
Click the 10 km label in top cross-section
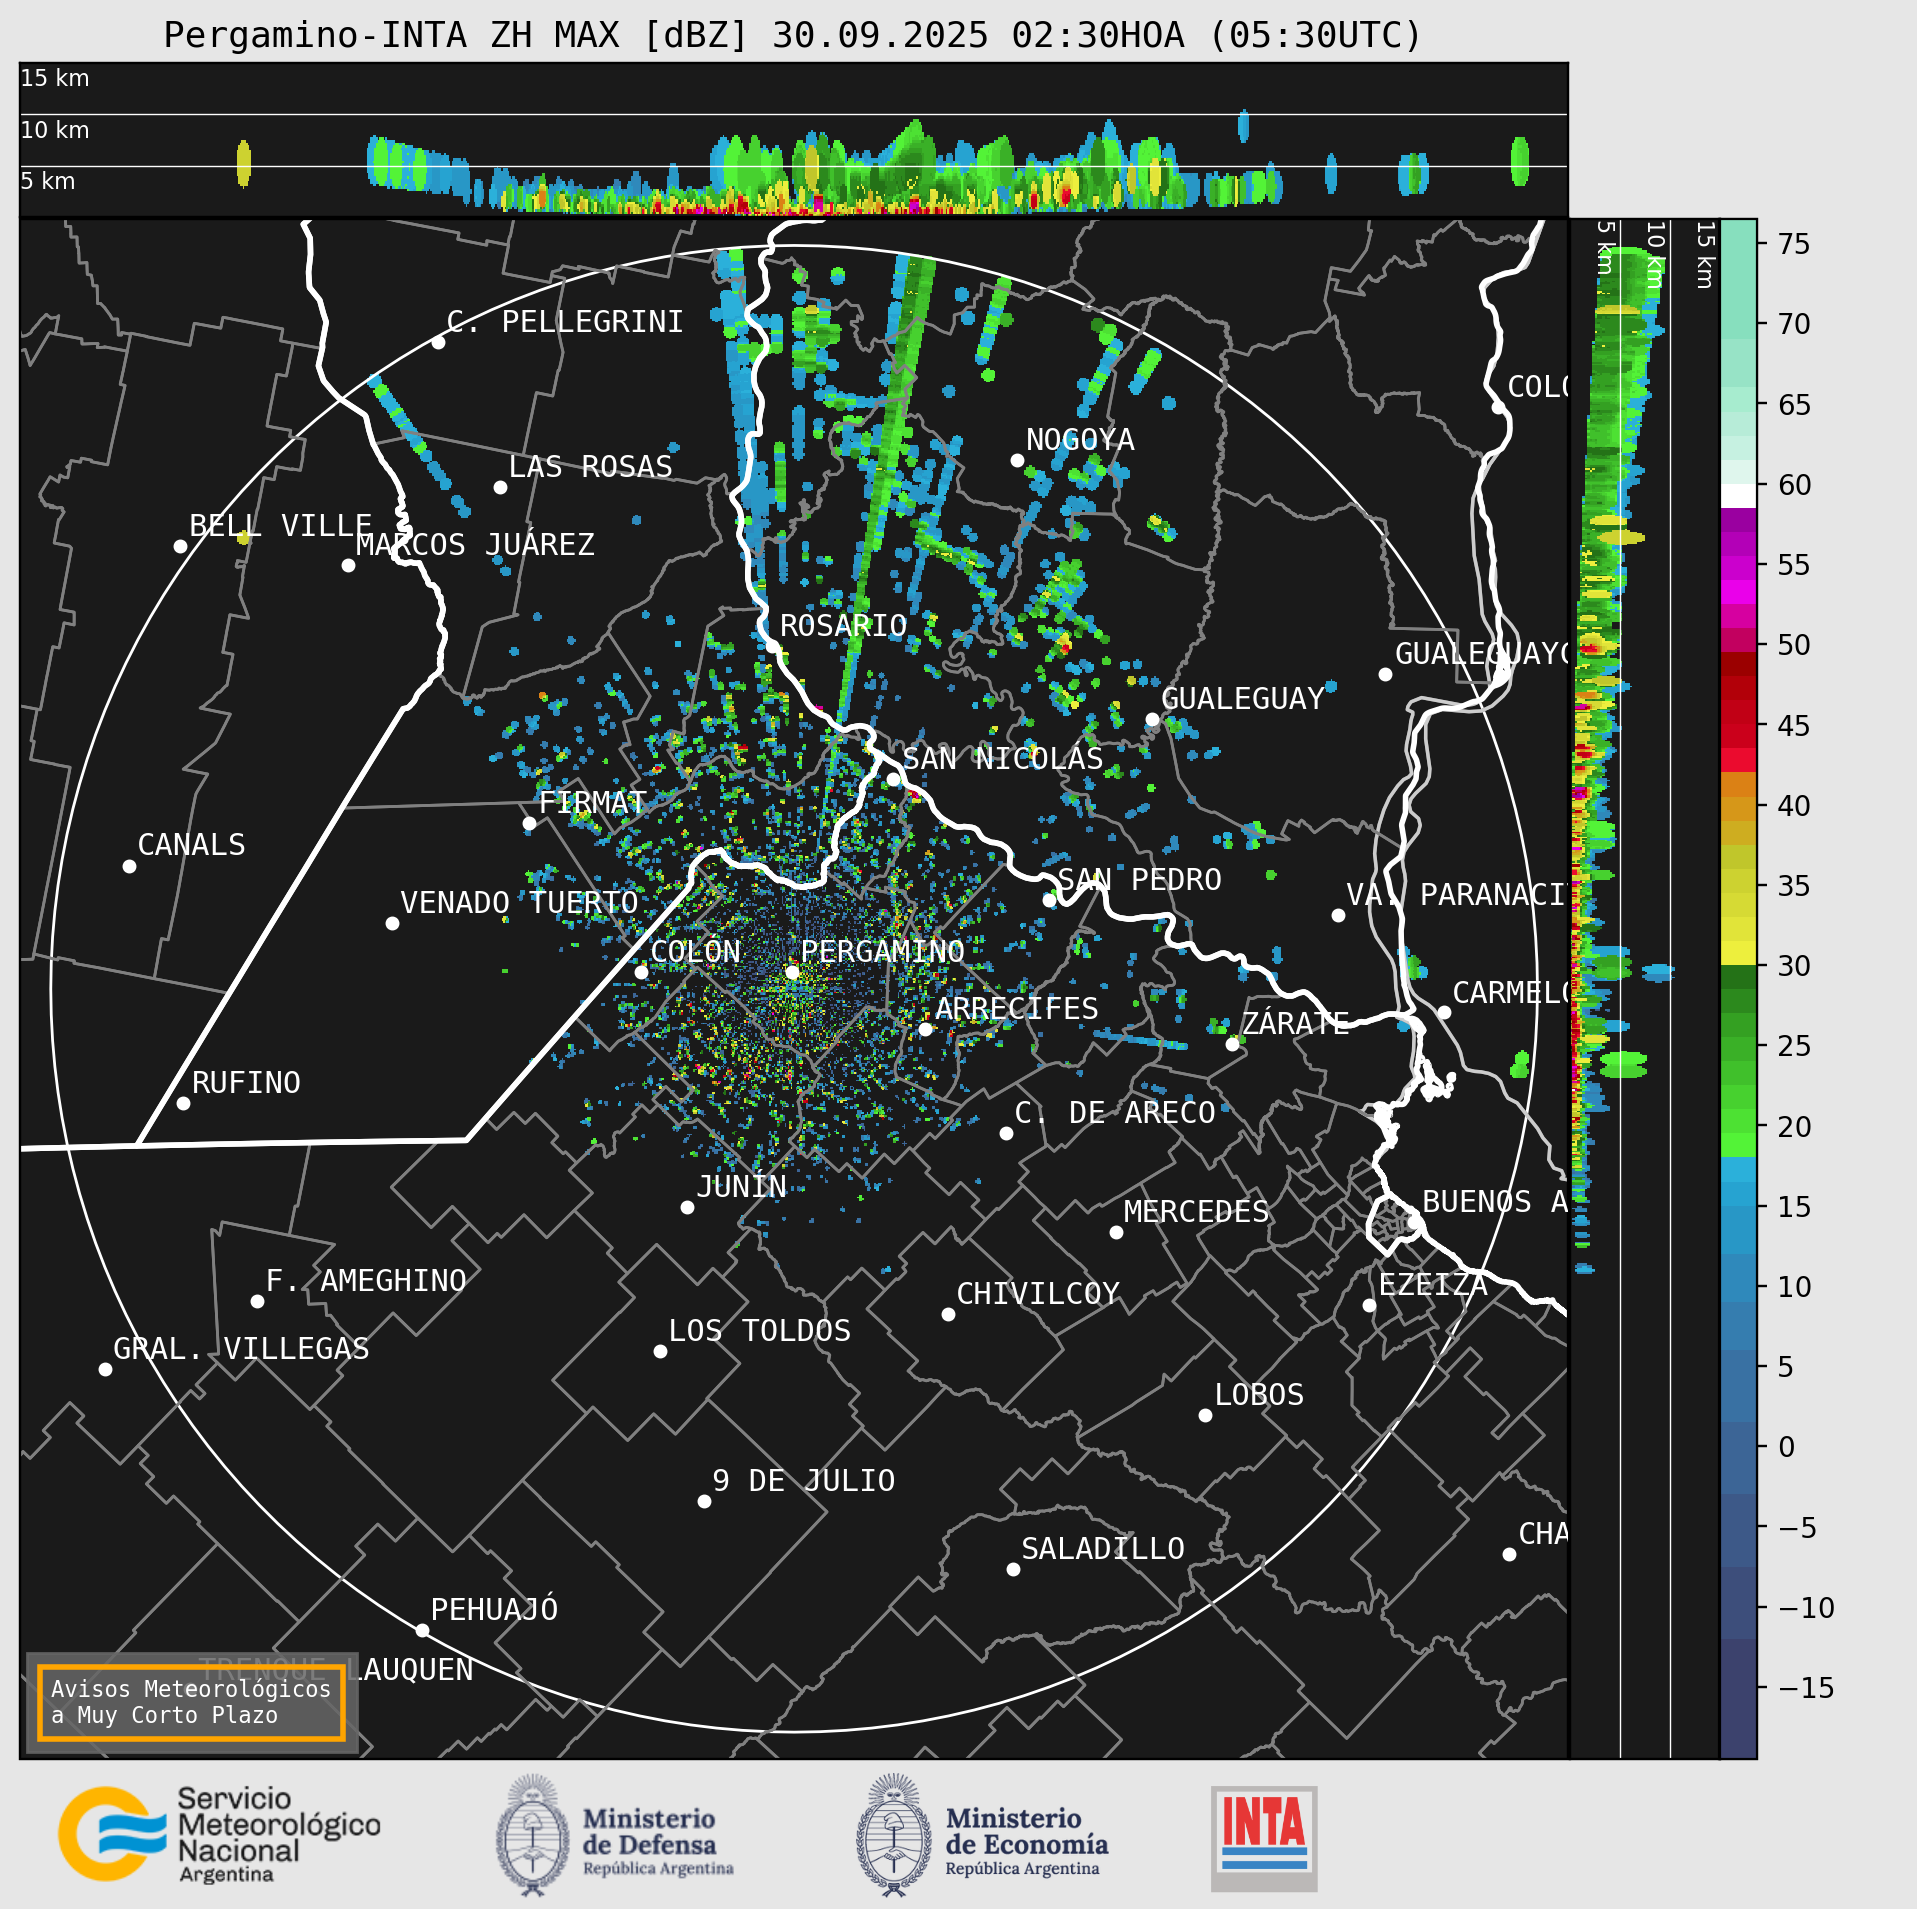tap(55, 130)
